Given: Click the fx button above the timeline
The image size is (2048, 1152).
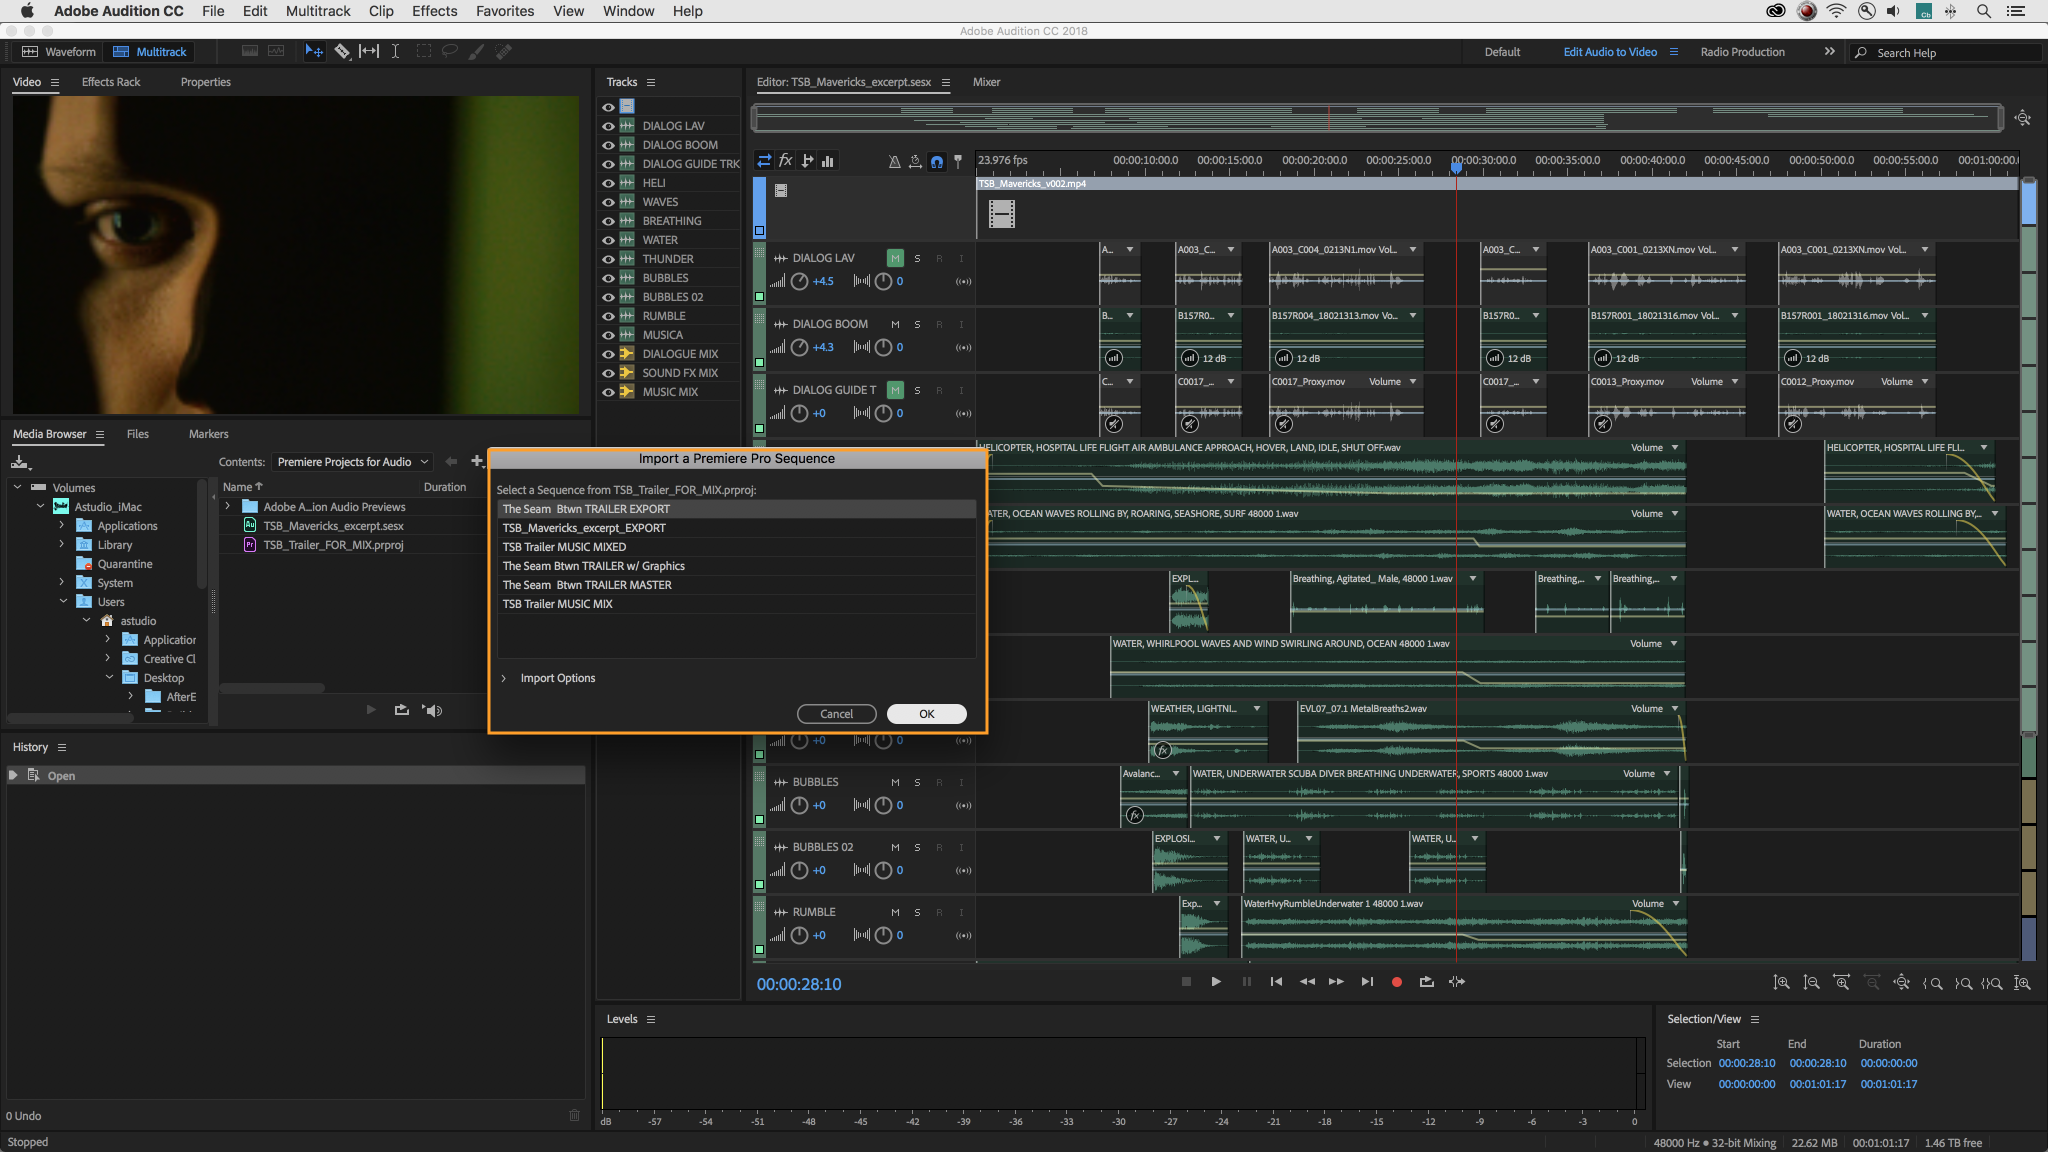Looking at the screenshot, I should pyautogui.click(x=786, y=160).
